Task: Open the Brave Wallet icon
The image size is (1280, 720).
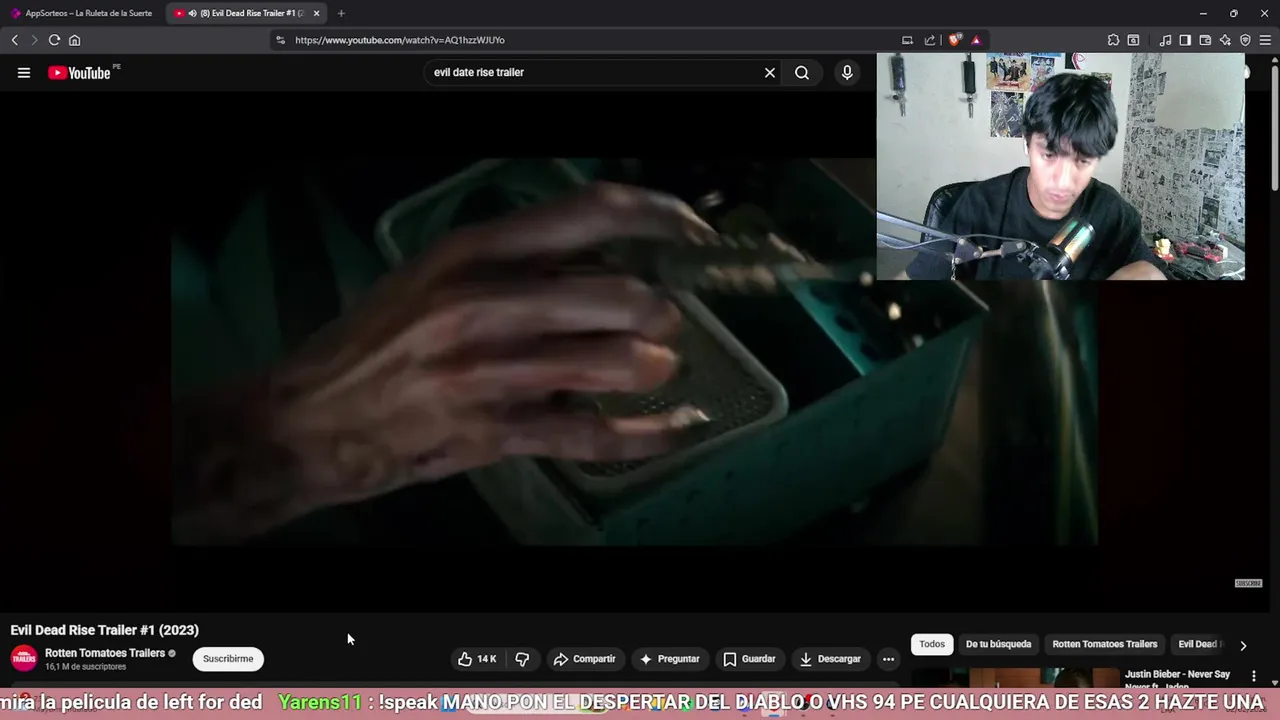Action: pos(1205,40)
